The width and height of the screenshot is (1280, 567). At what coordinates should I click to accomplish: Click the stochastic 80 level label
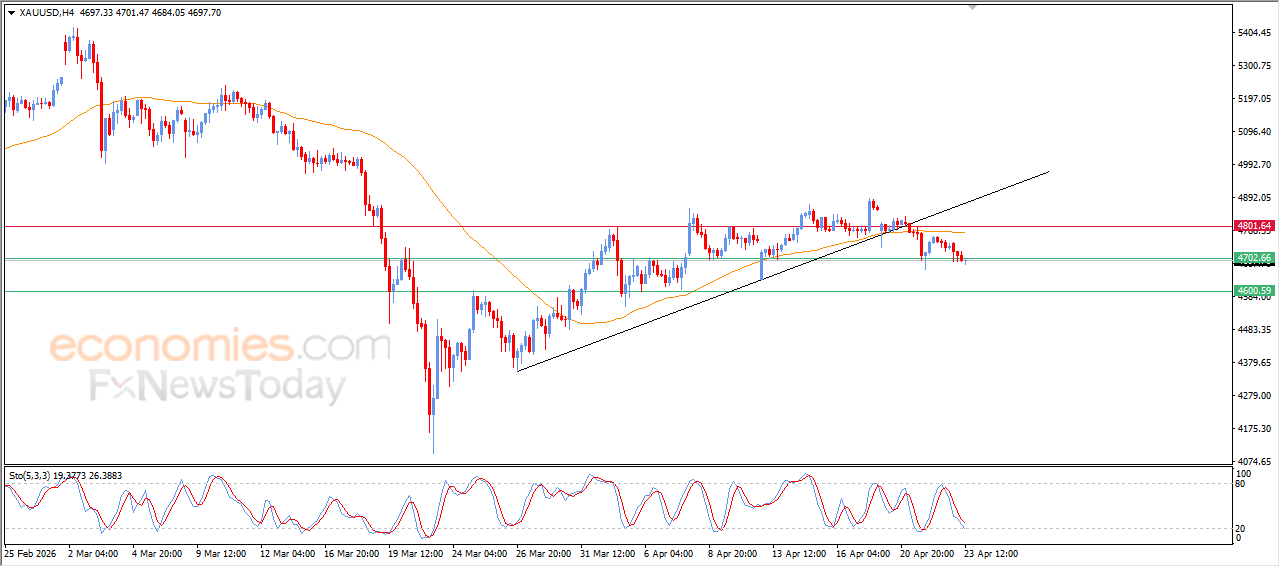click(1242, 484)
